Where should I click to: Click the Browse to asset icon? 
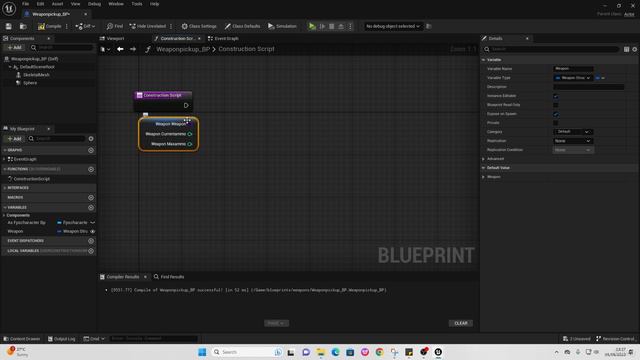pyautogui.click(x=23, y=26)
